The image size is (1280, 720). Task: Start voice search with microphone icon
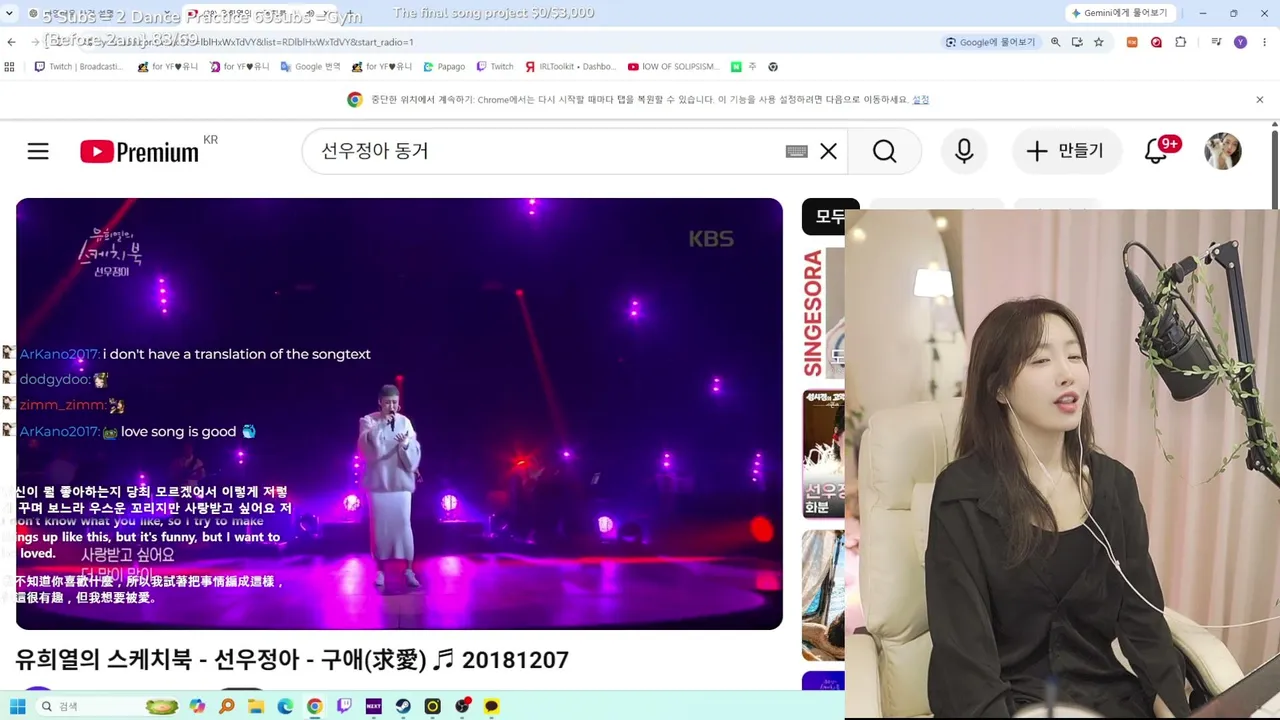[964, 151]
